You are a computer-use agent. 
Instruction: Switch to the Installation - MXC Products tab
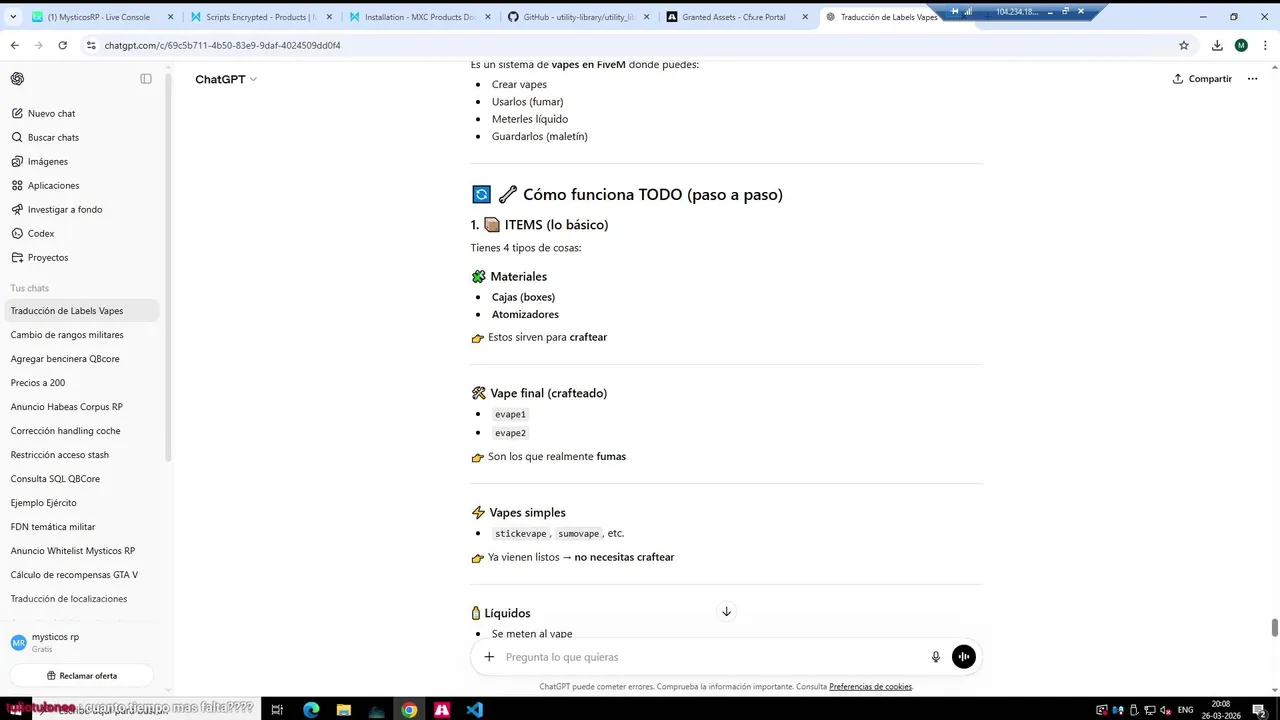pyautogui.click(x=417, y=17)
